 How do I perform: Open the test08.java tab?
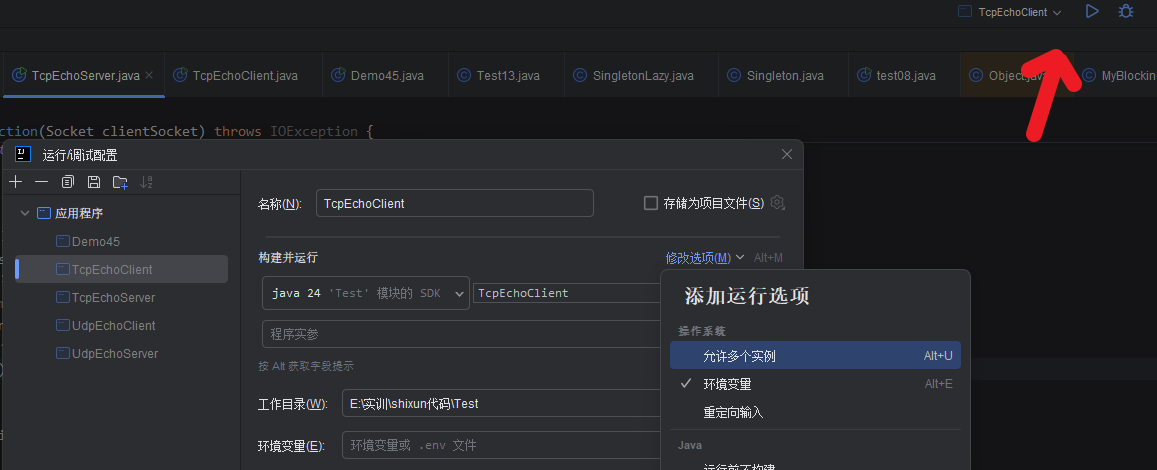[x=906, y=75]
